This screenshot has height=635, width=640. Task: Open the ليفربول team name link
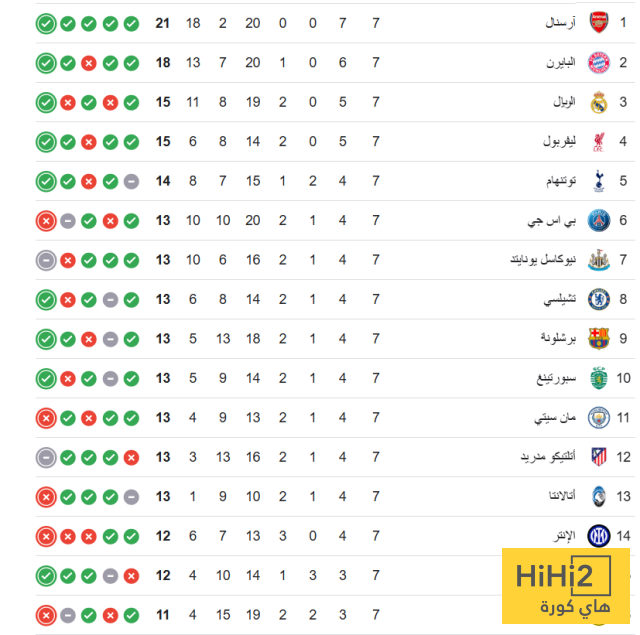pyautogui.click(x=559, y=142)
